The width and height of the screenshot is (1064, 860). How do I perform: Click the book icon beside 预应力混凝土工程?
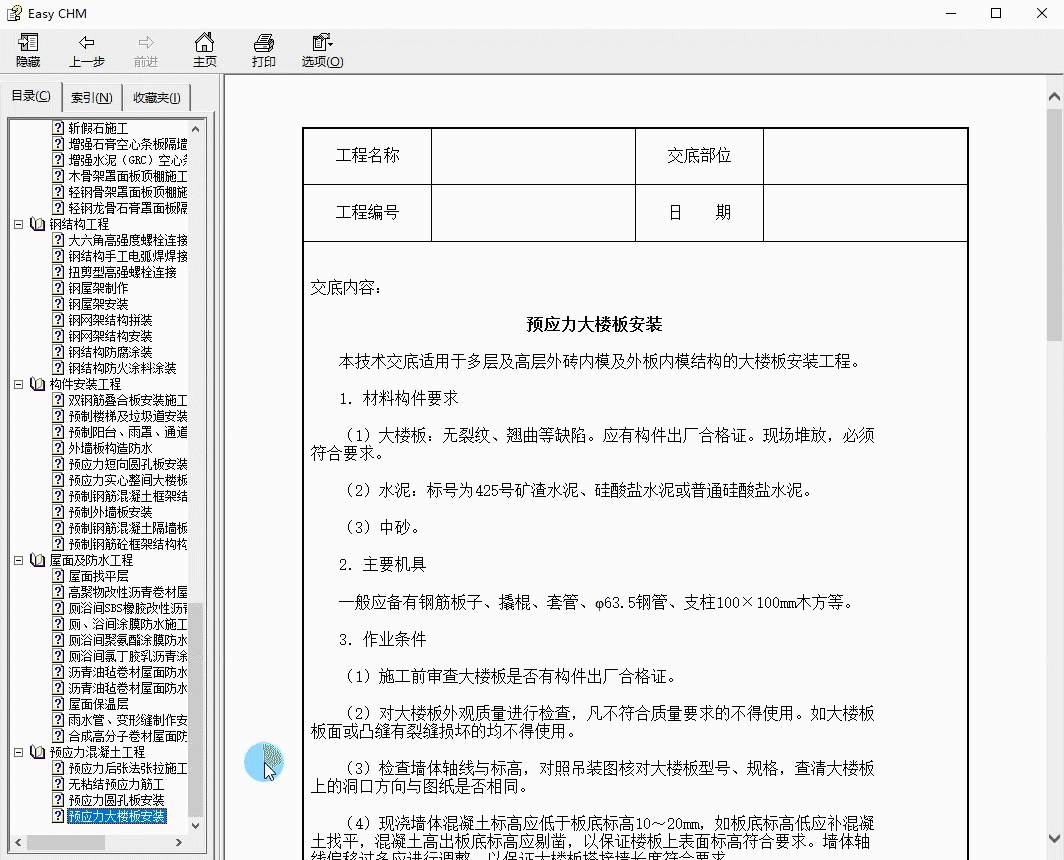(37, 752)
